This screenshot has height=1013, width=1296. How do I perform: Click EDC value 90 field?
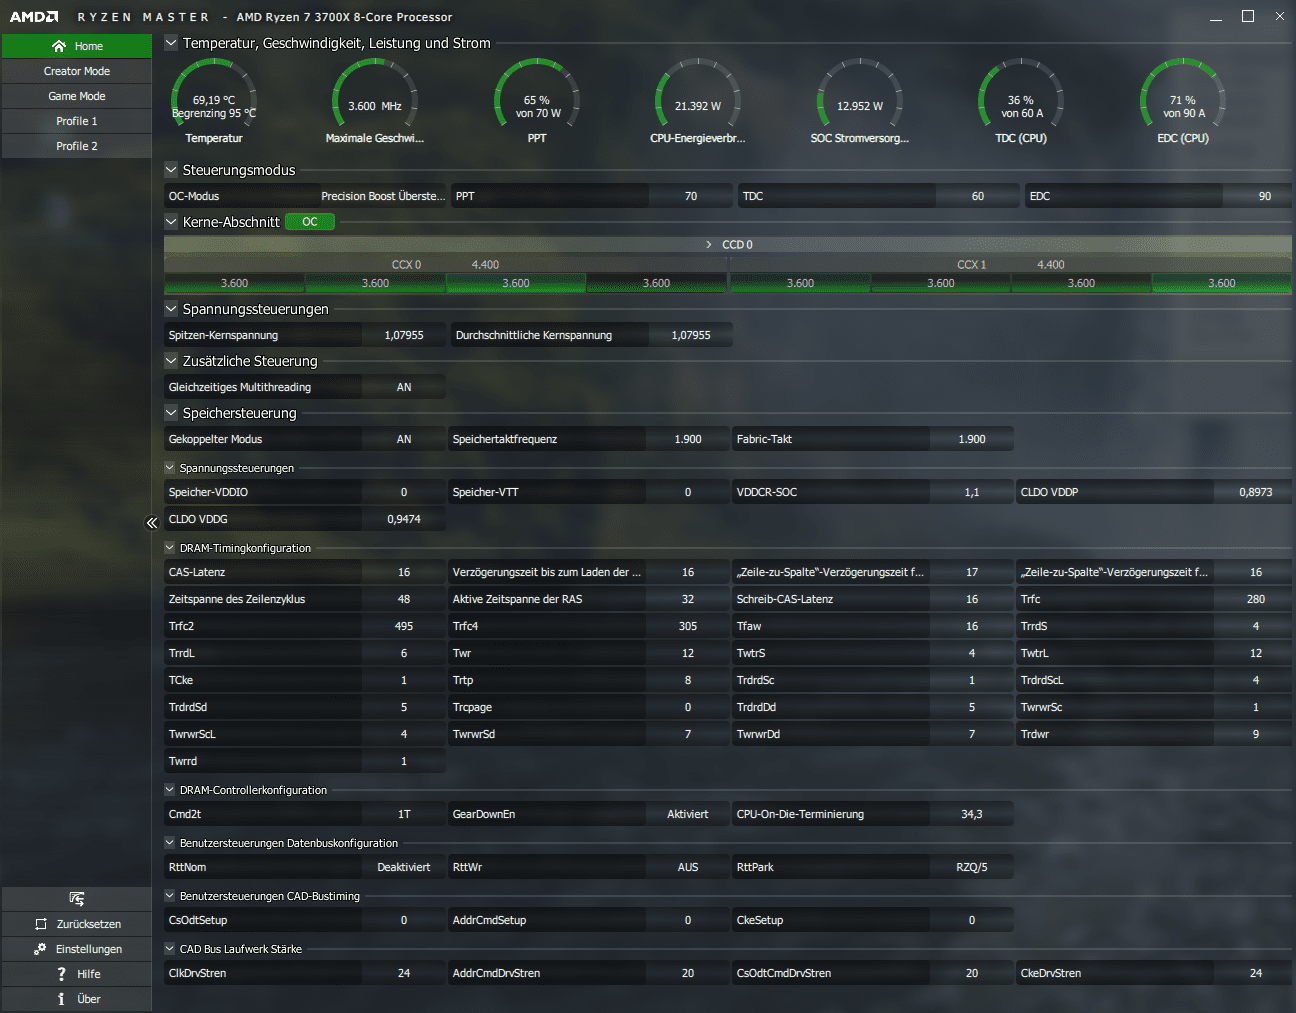(x=1257, y=196)
